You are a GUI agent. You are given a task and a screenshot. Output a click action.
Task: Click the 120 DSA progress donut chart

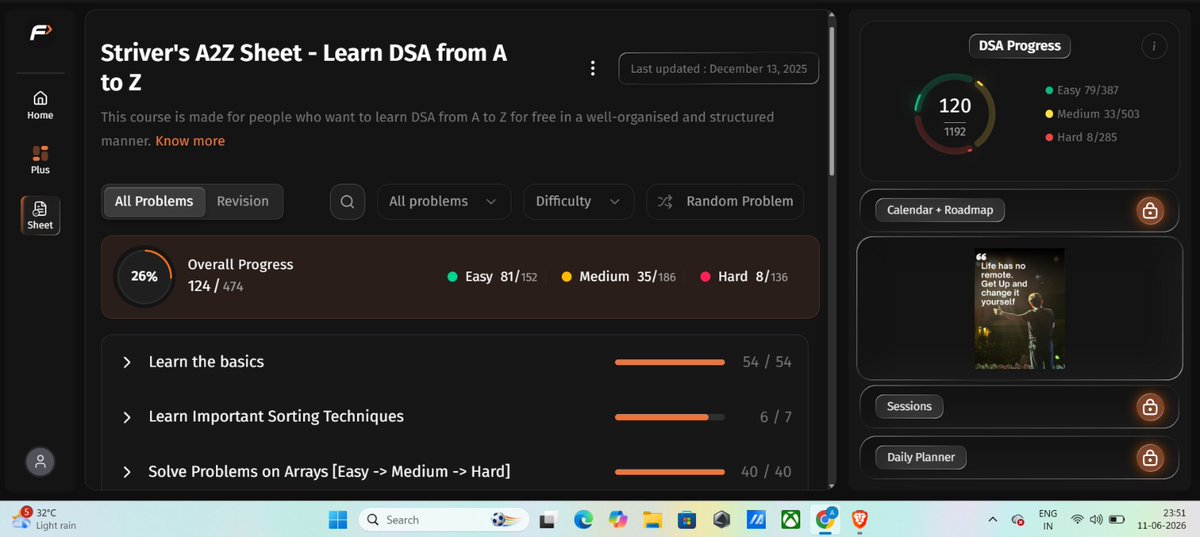point(955,113)
